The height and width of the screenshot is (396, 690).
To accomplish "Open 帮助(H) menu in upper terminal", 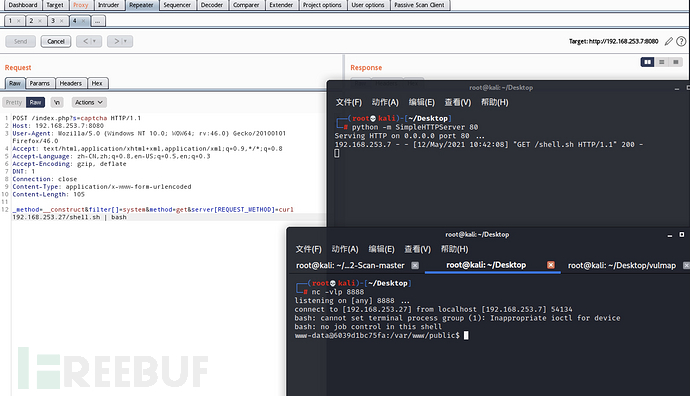I will click(x=495, y=102).
